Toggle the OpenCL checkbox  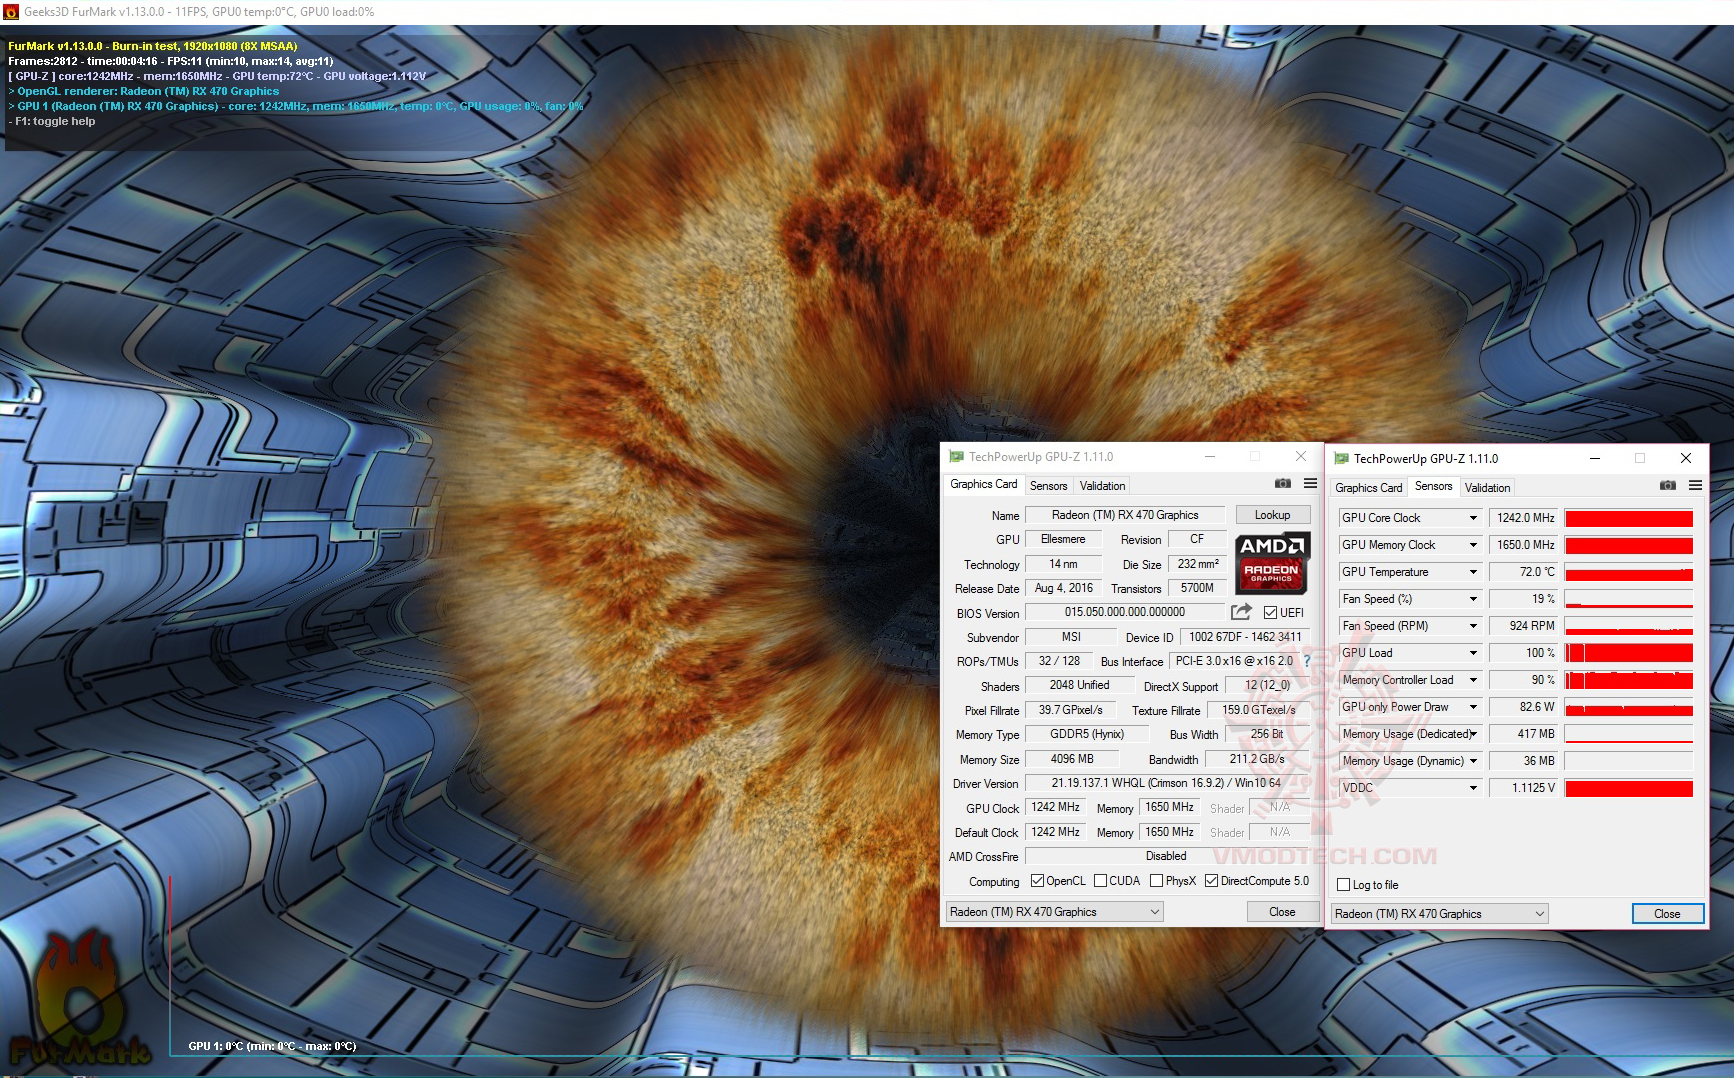1038,881
